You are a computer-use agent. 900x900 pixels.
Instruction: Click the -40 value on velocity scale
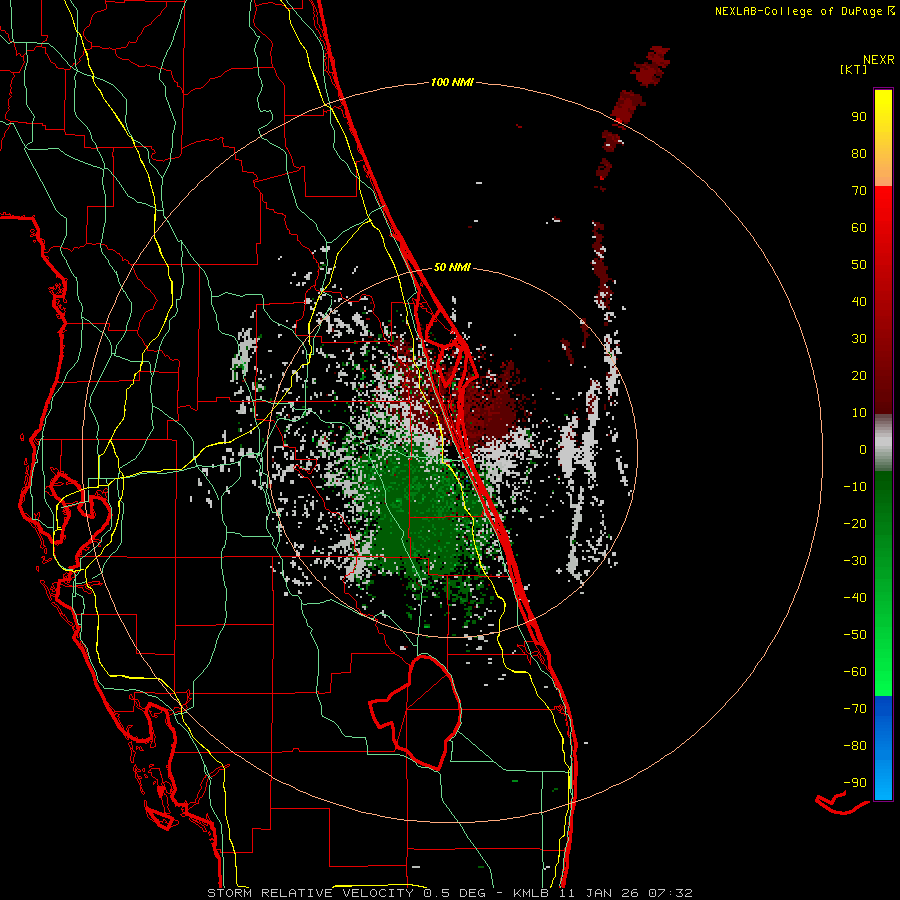855,598
